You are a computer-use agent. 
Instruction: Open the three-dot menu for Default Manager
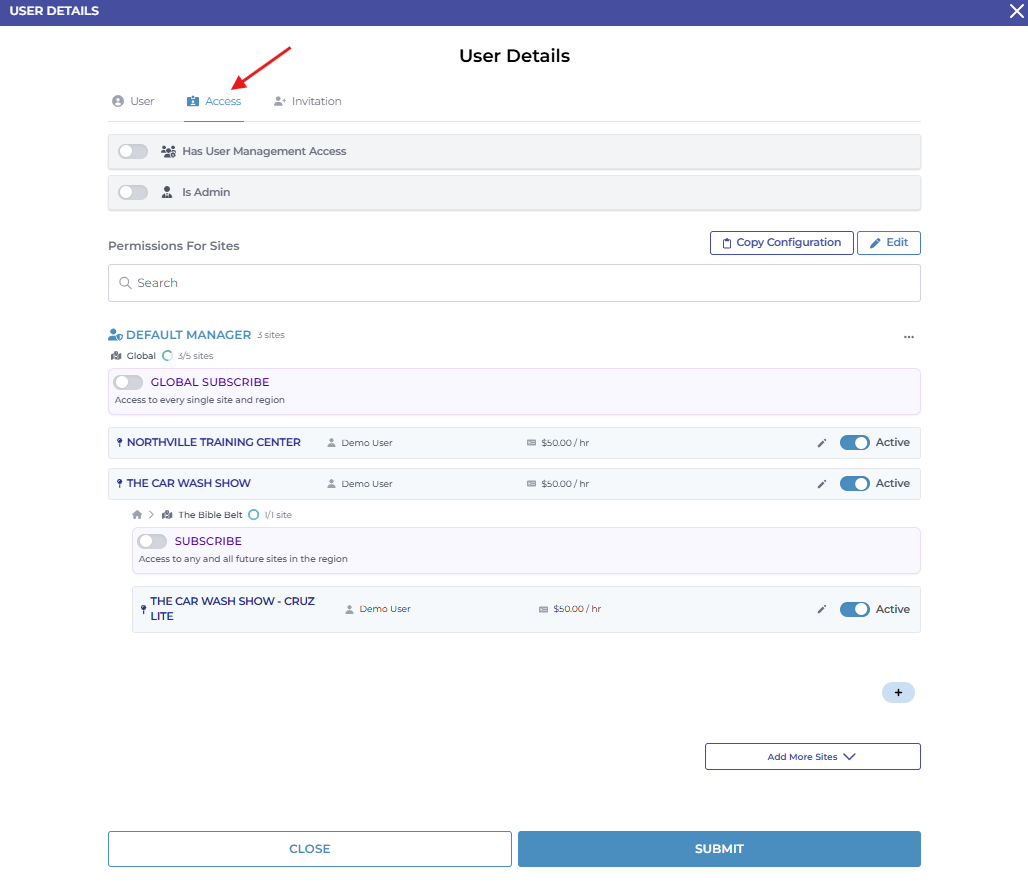coord(908,337)
